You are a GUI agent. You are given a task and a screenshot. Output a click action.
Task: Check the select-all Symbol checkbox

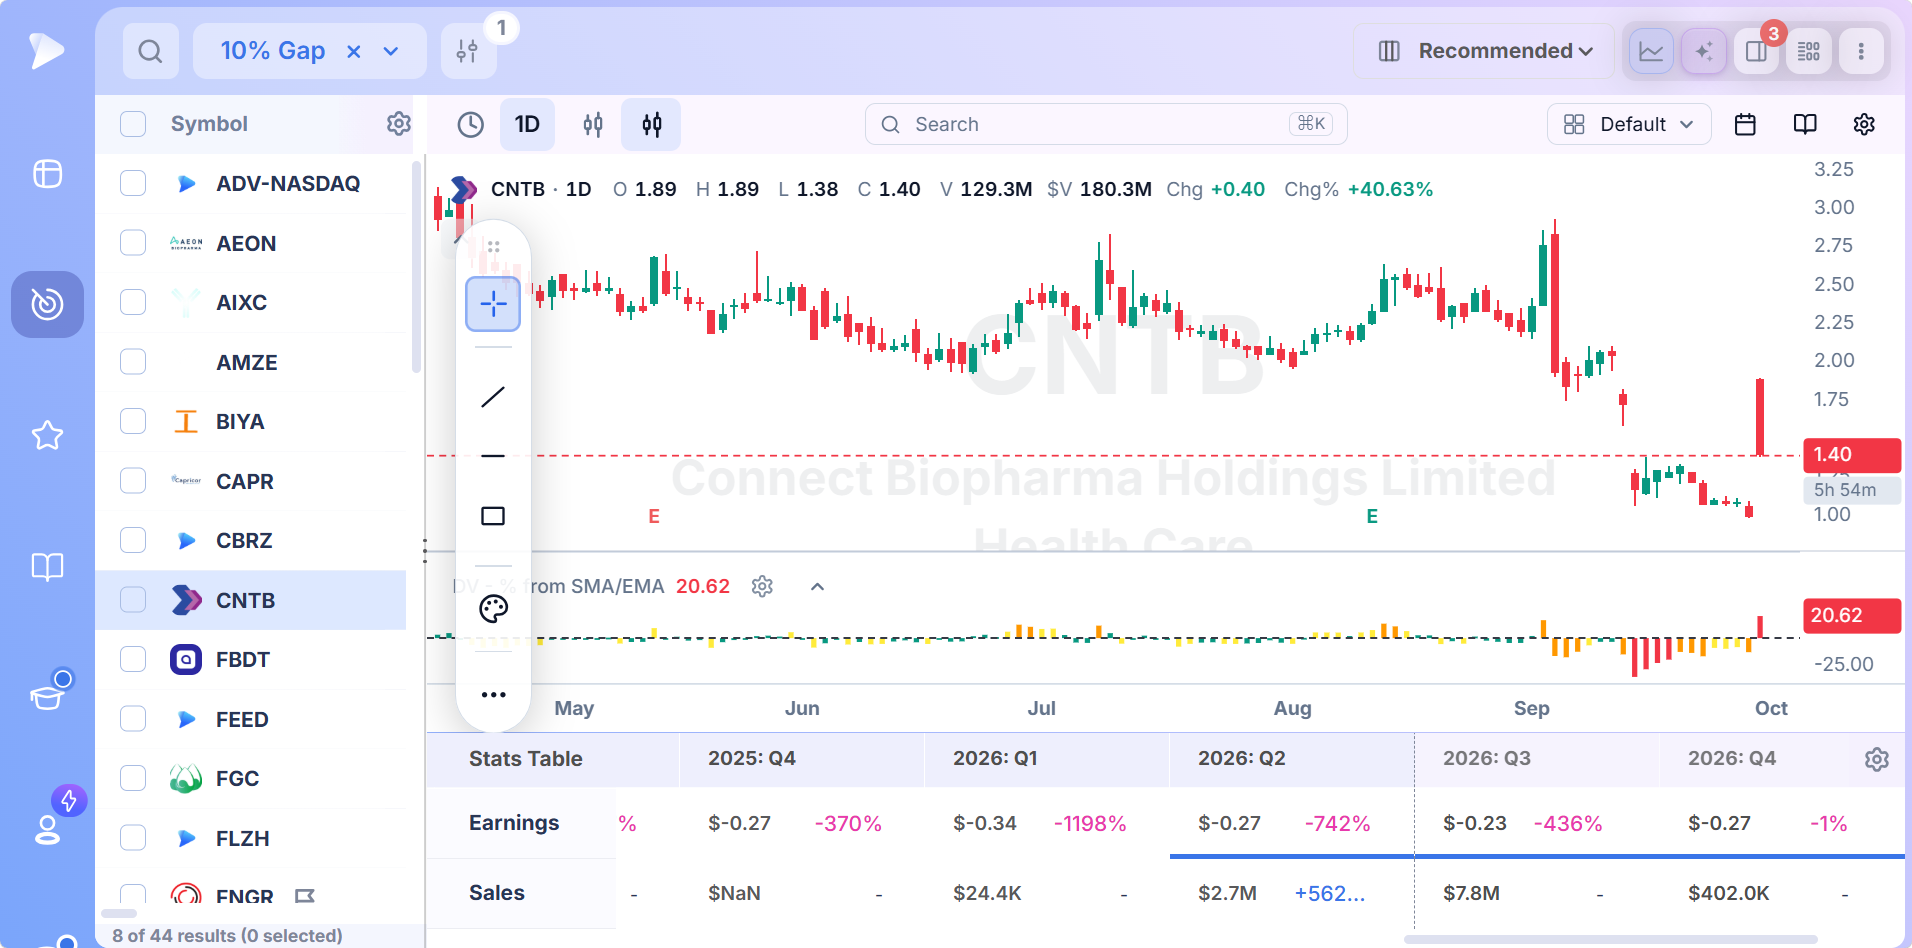[x=133, y=124]
